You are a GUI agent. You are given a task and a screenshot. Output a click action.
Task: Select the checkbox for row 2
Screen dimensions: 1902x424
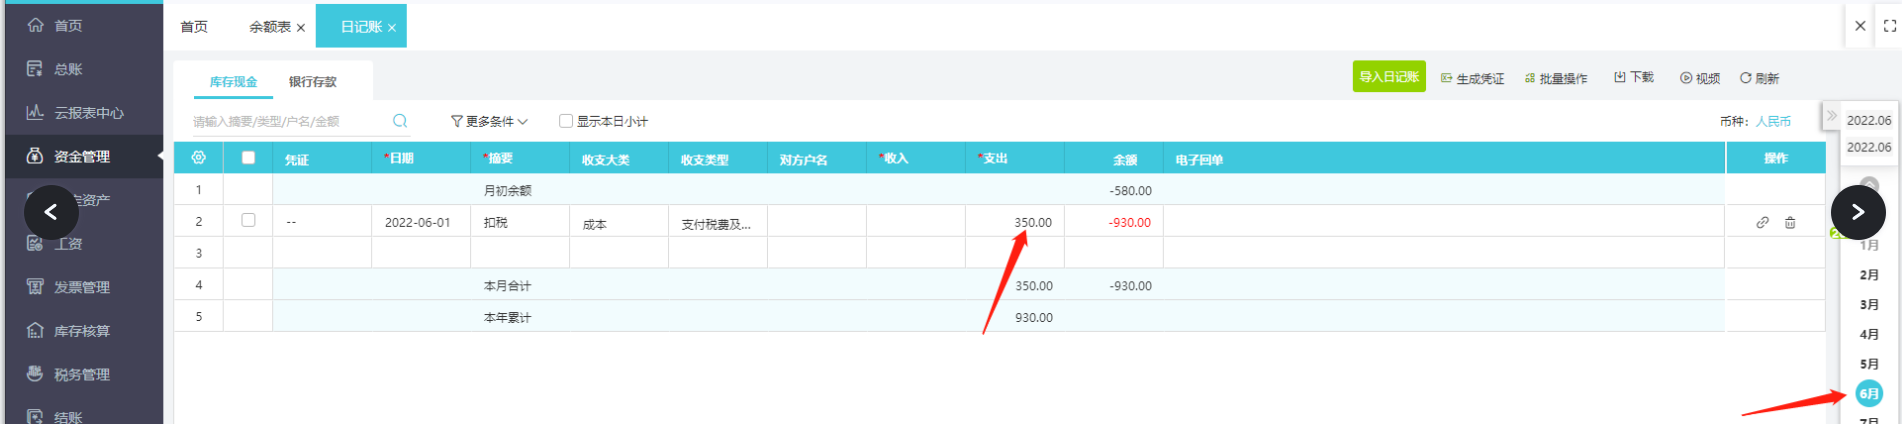(x=248, y=220)
